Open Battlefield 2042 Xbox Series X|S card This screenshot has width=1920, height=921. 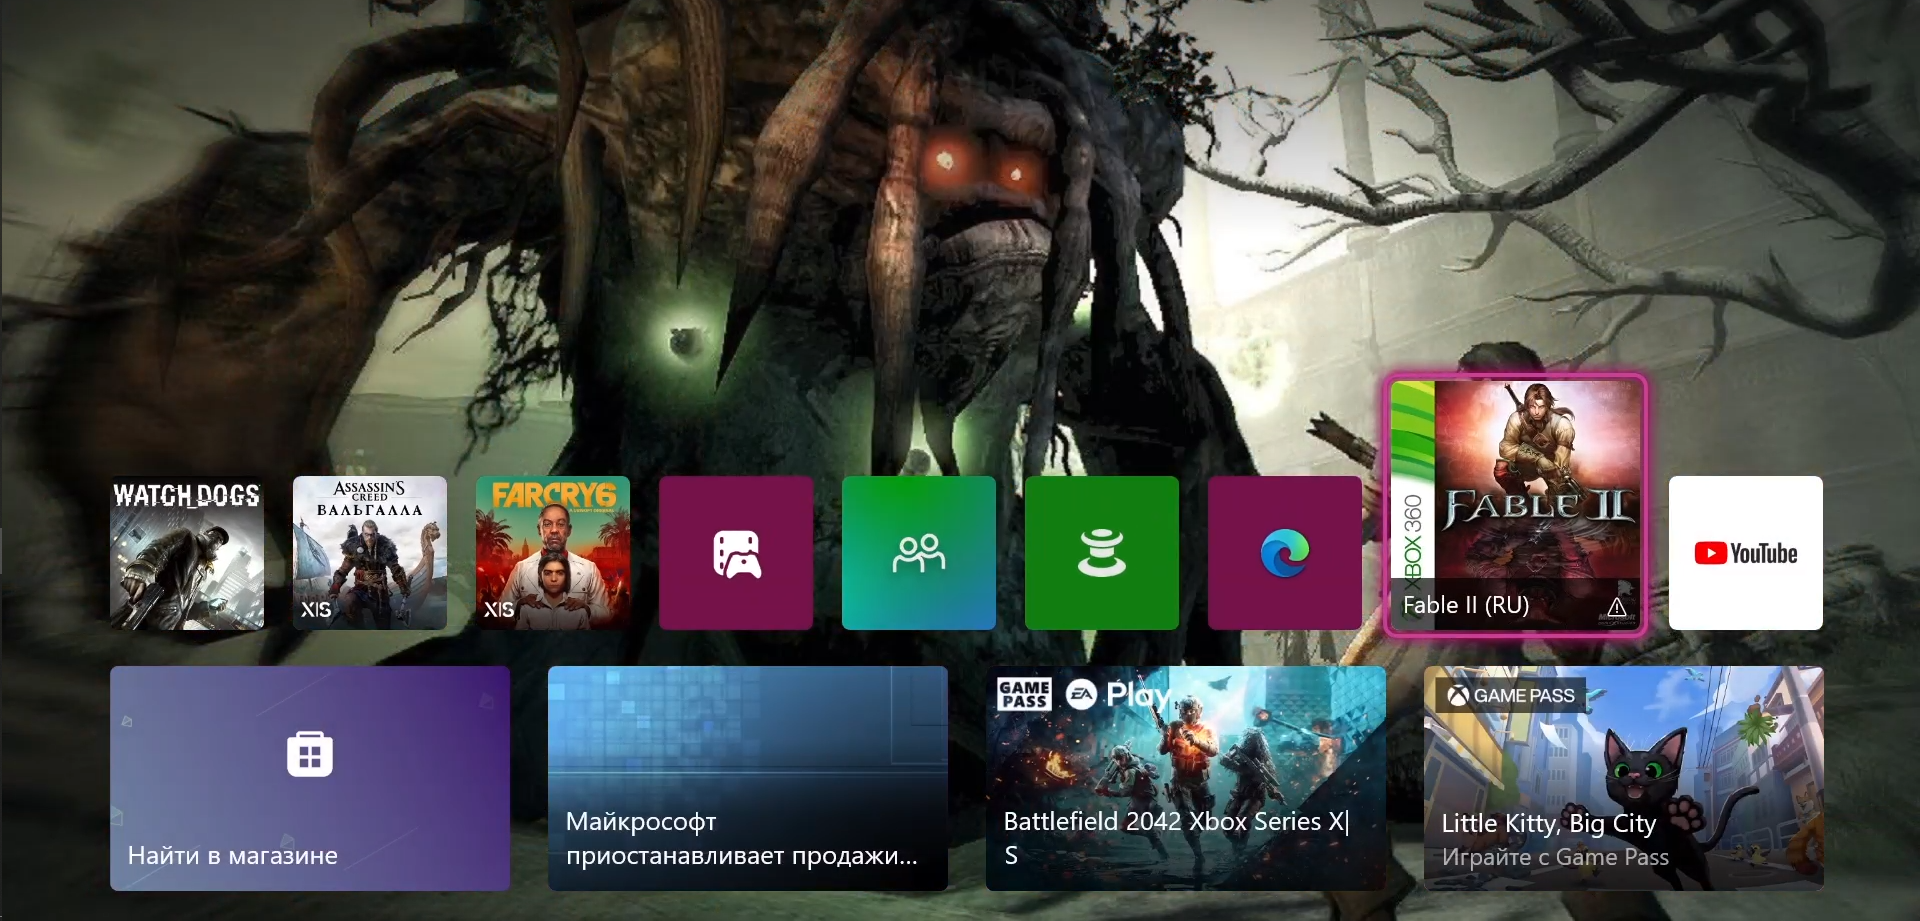click(x=1186, y=778)
